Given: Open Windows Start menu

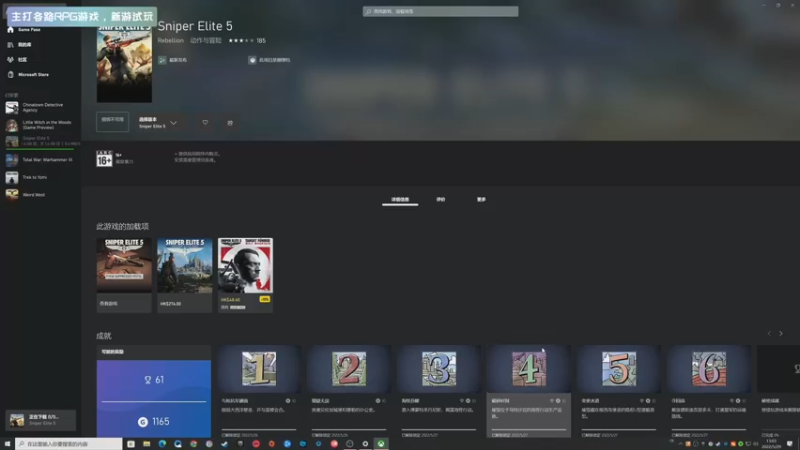Looking at the screenshot, I should click(7, 444).
